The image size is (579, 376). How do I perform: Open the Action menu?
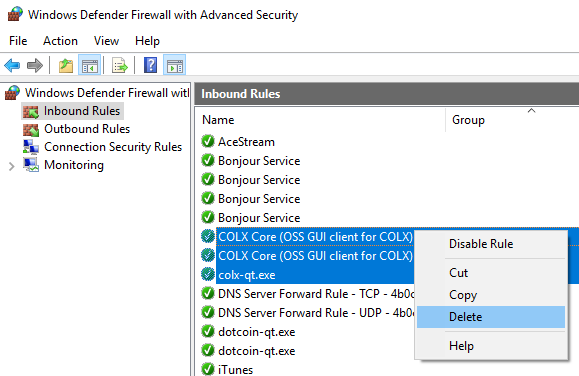(x=60, y=41)
